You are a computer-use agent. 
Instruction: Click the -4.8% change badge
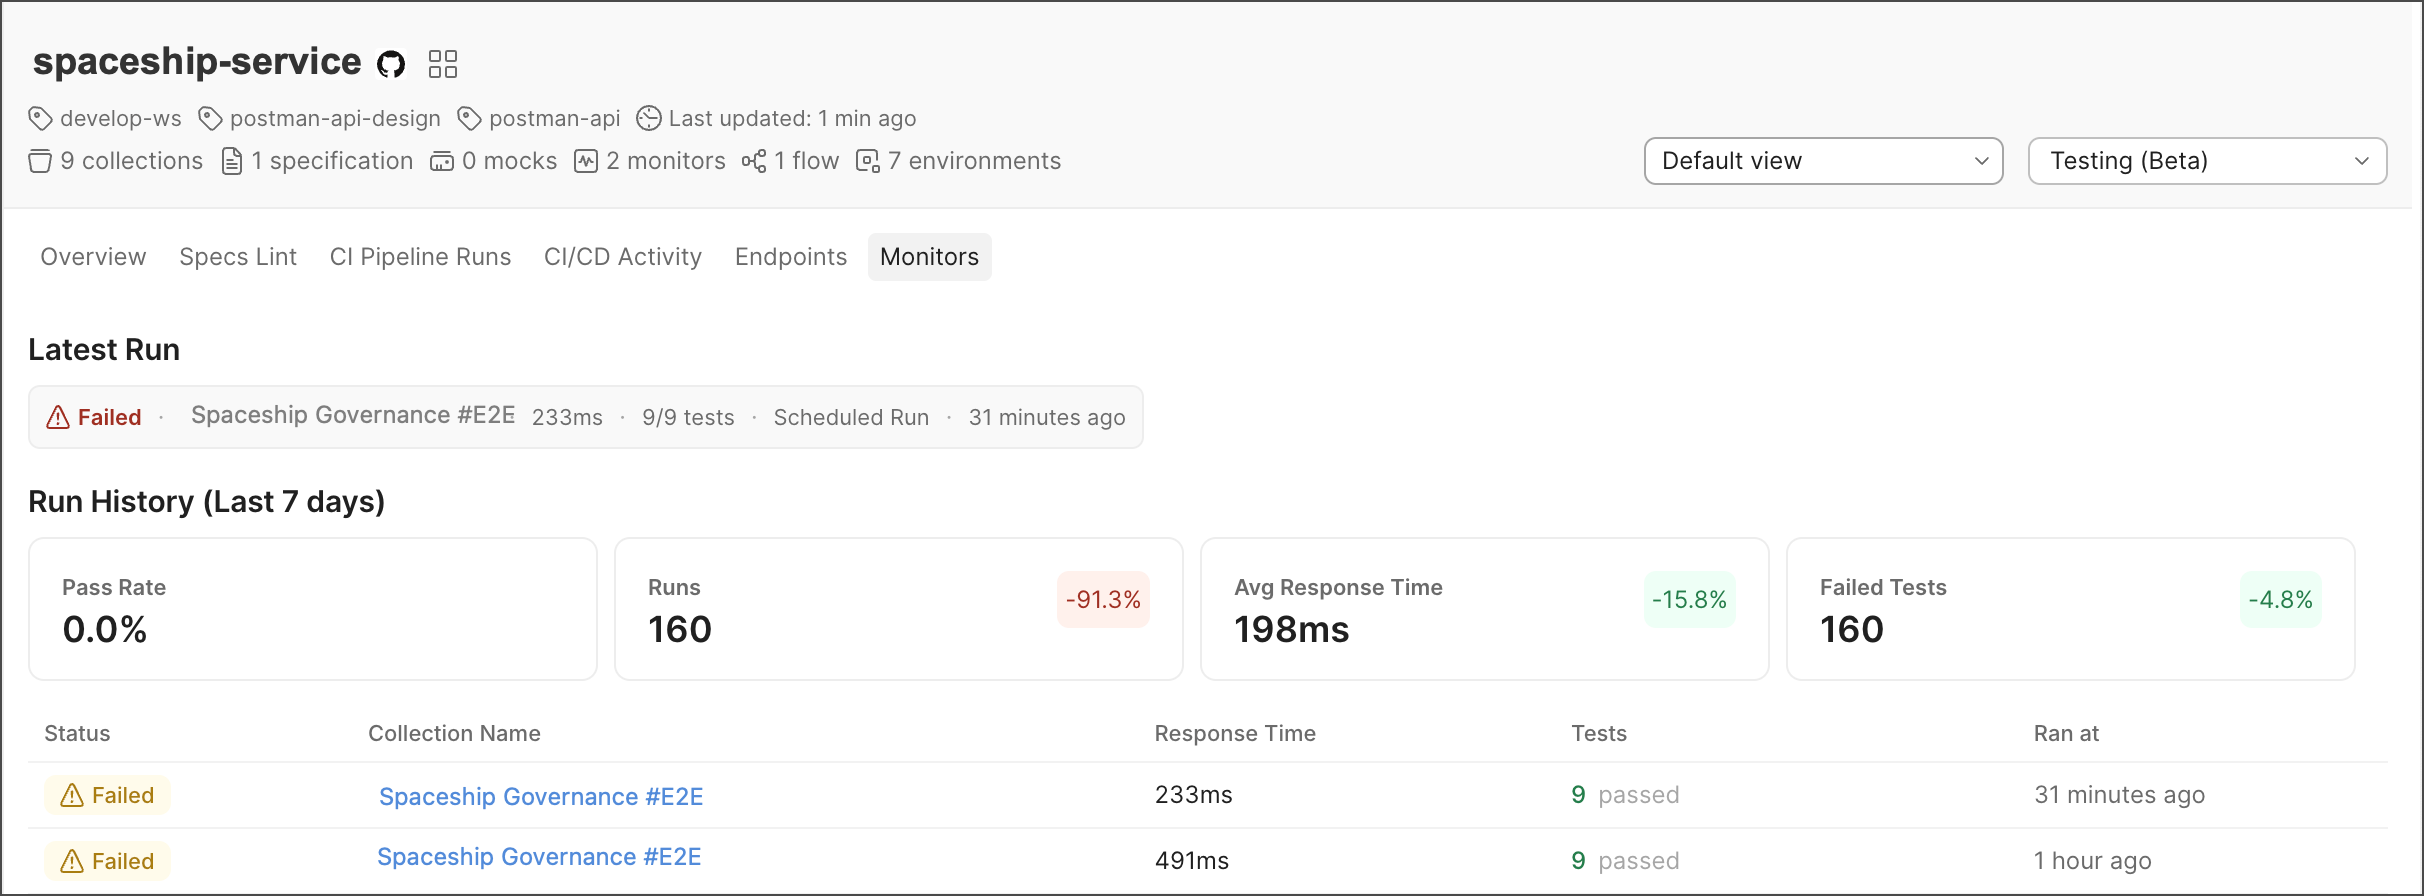(x=2280, y=600)
